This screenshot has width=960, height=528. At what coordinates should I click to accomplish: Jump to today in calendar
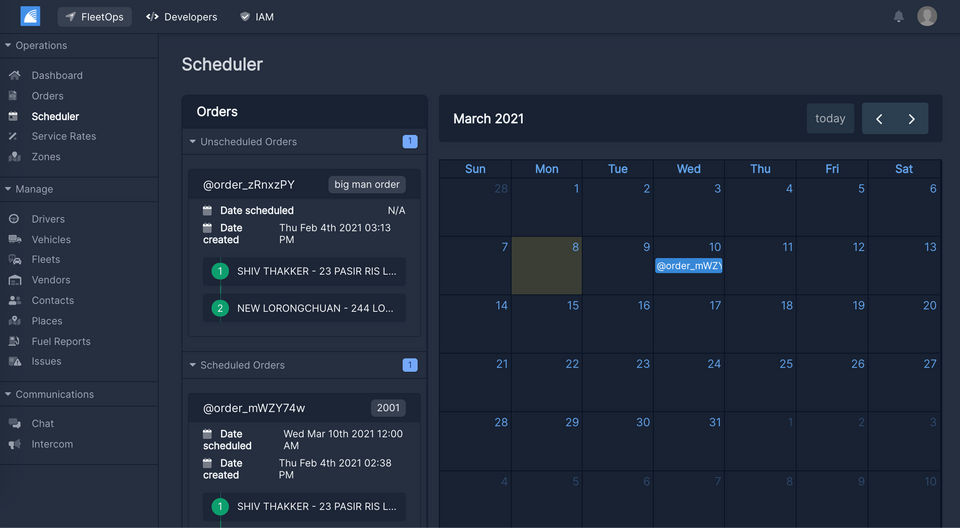pos(830,118)
